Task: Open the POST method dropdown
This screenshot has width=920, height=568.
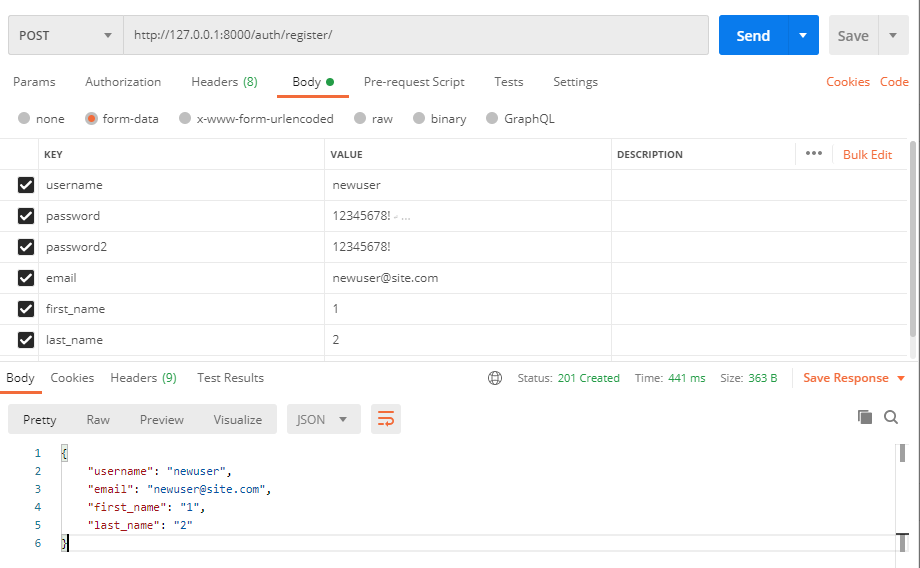Action: 66,35
